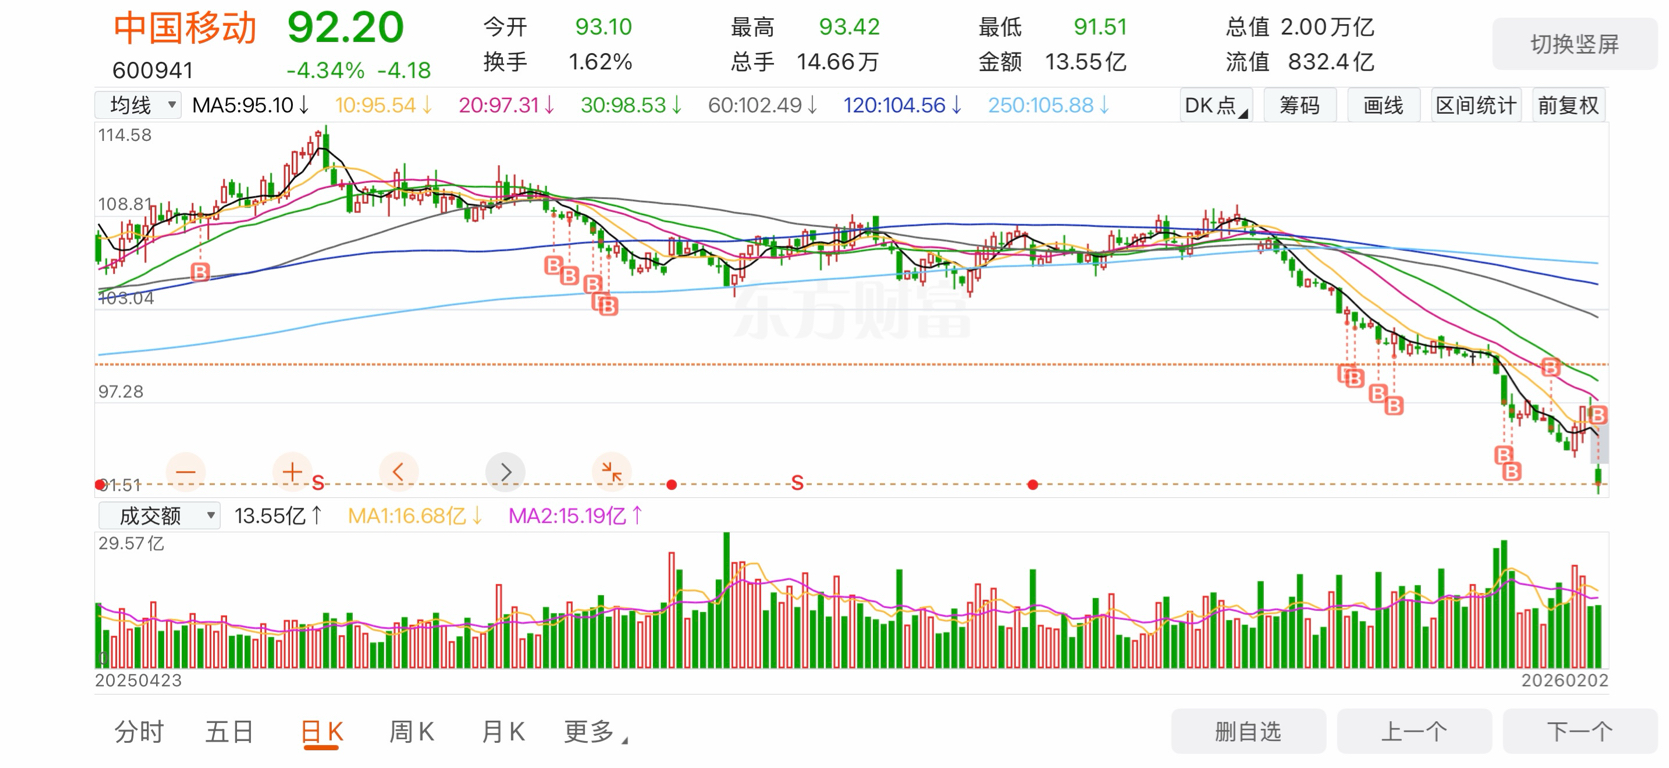Zoom in chart with plus icon
This screenshot has height=768, width=1669.
[292, 471]
